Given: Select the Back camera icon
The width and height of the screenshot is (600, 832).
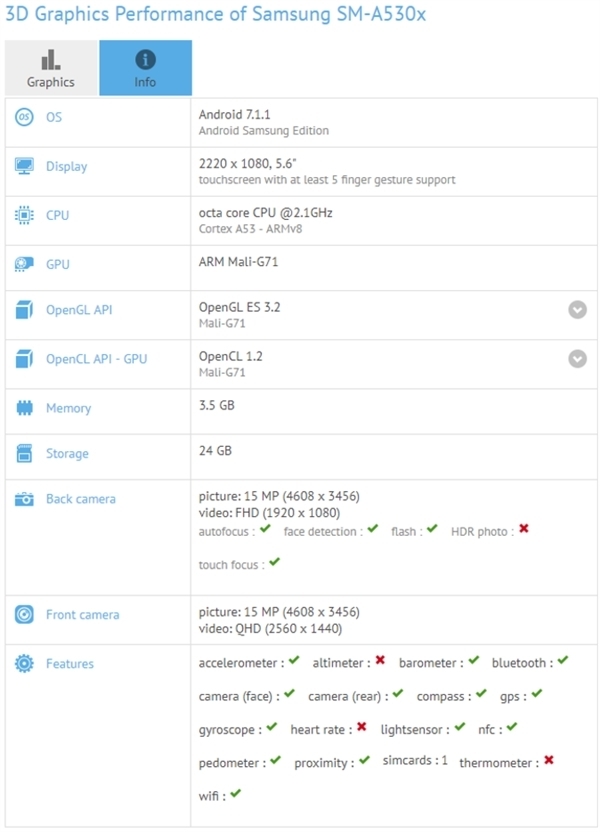Looking at the screenshot, I should [22, 499].
